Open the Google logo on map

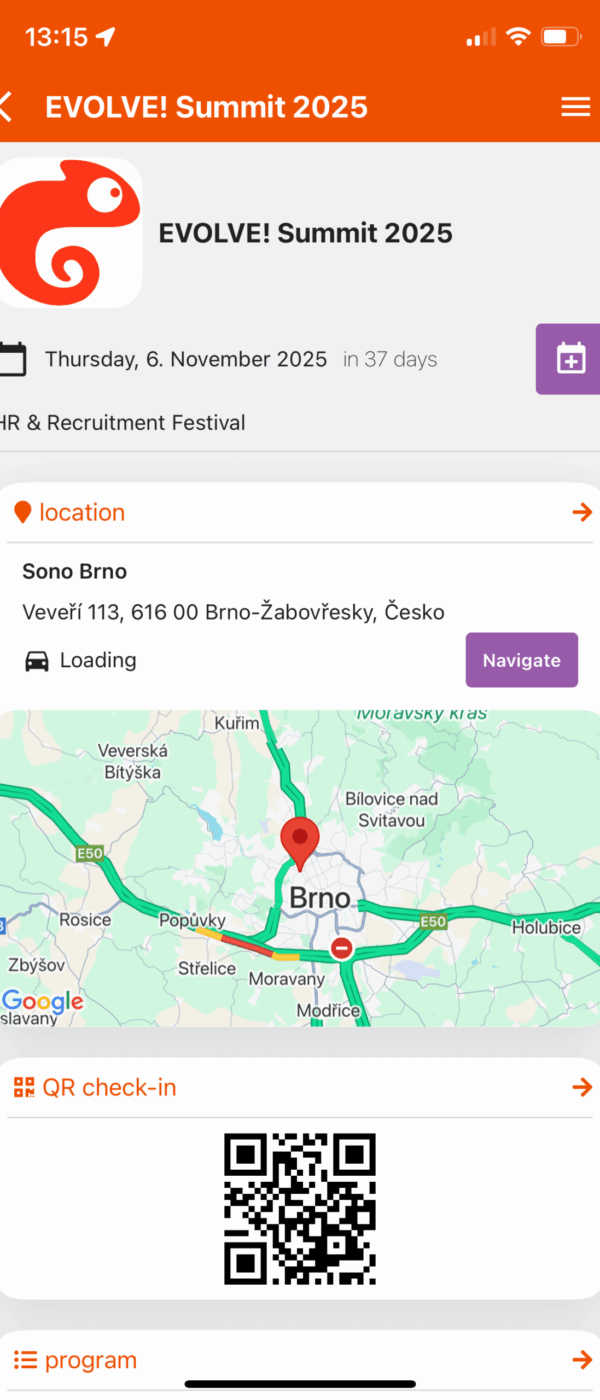(42, 1001)
